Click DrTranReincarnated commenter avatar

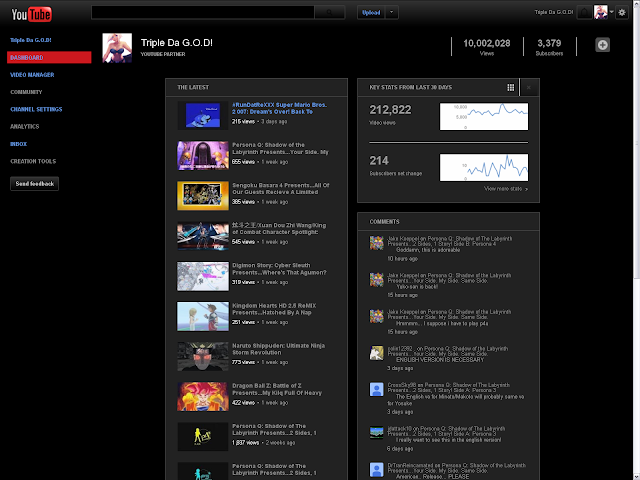click(376, 470)
